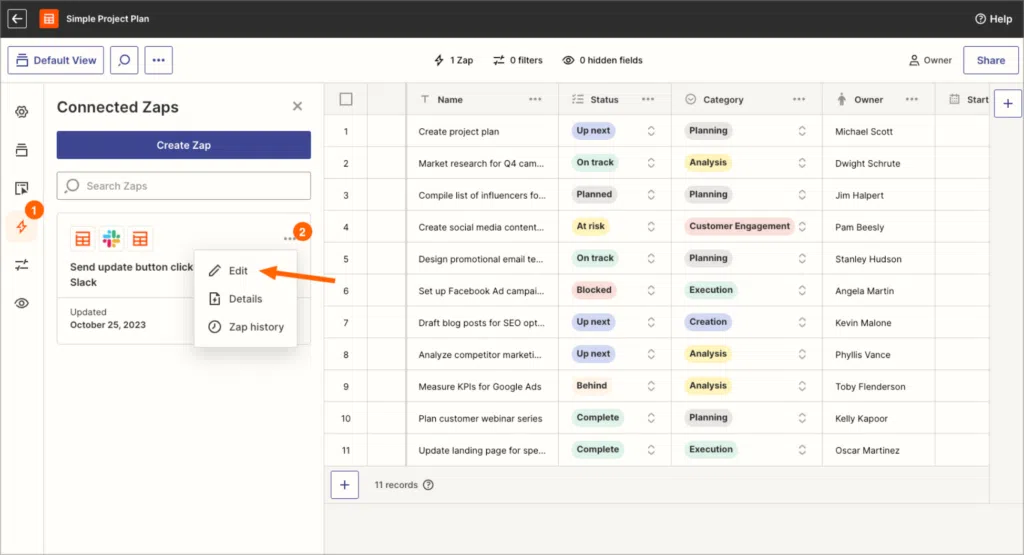Click the Send update button click Zap title

(132, 275)
